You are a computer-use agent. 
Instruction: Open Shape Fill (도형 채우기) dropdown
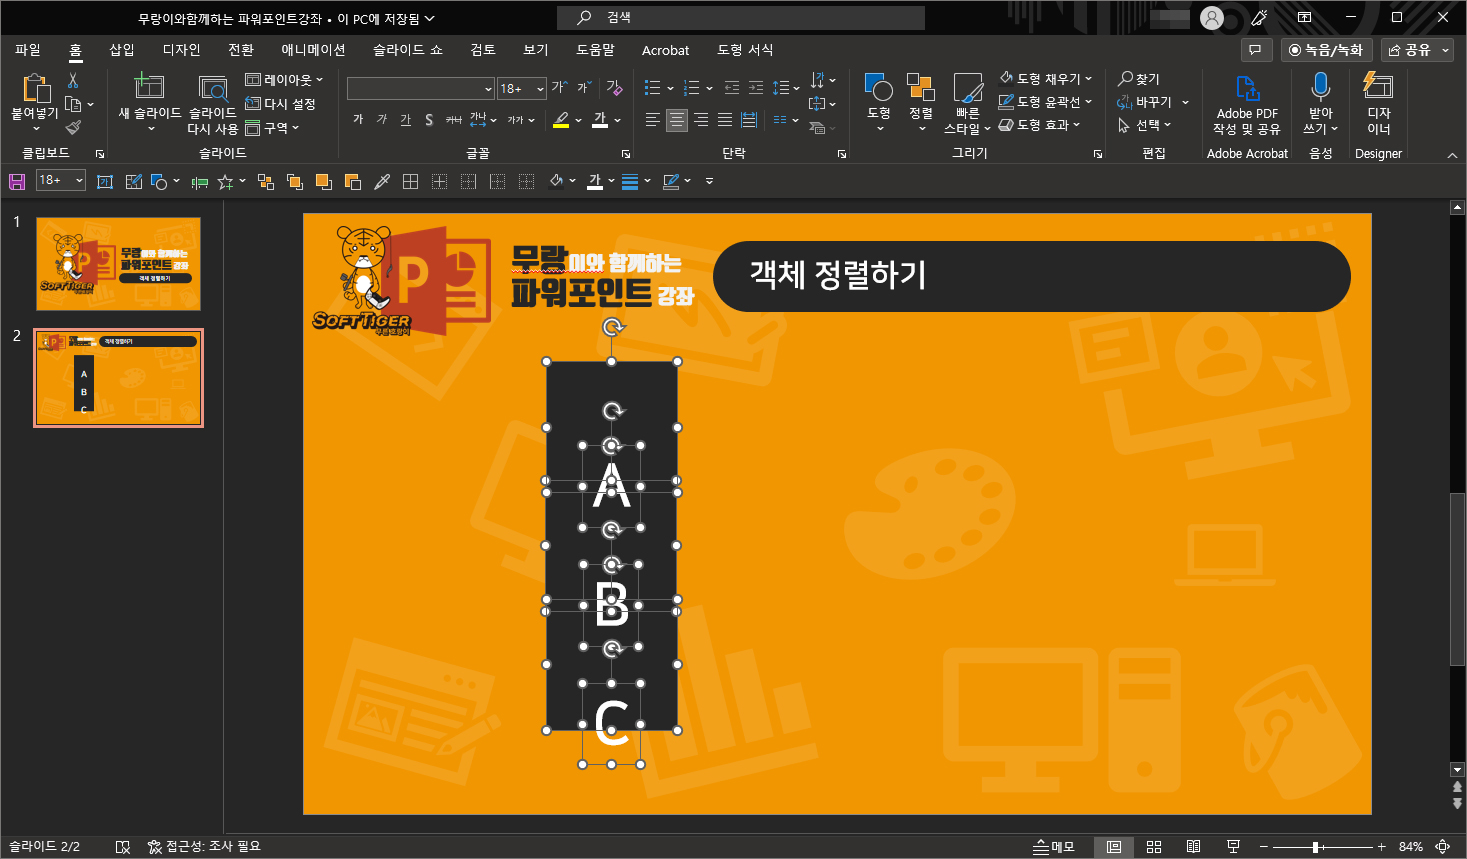click(1046, 78)
